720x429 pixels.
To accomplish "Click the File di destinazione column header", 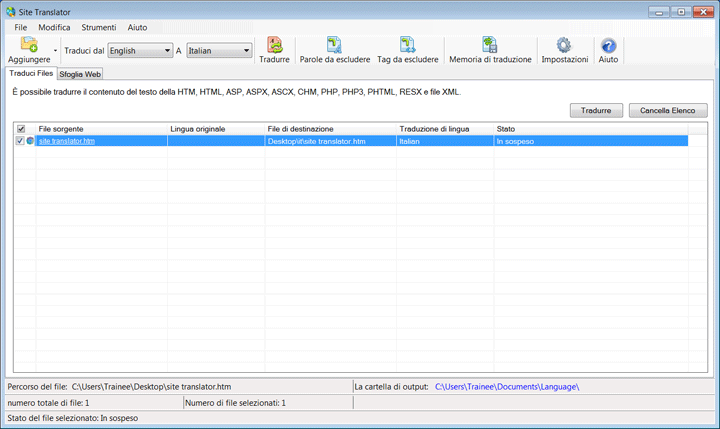I will coord(330,129).
